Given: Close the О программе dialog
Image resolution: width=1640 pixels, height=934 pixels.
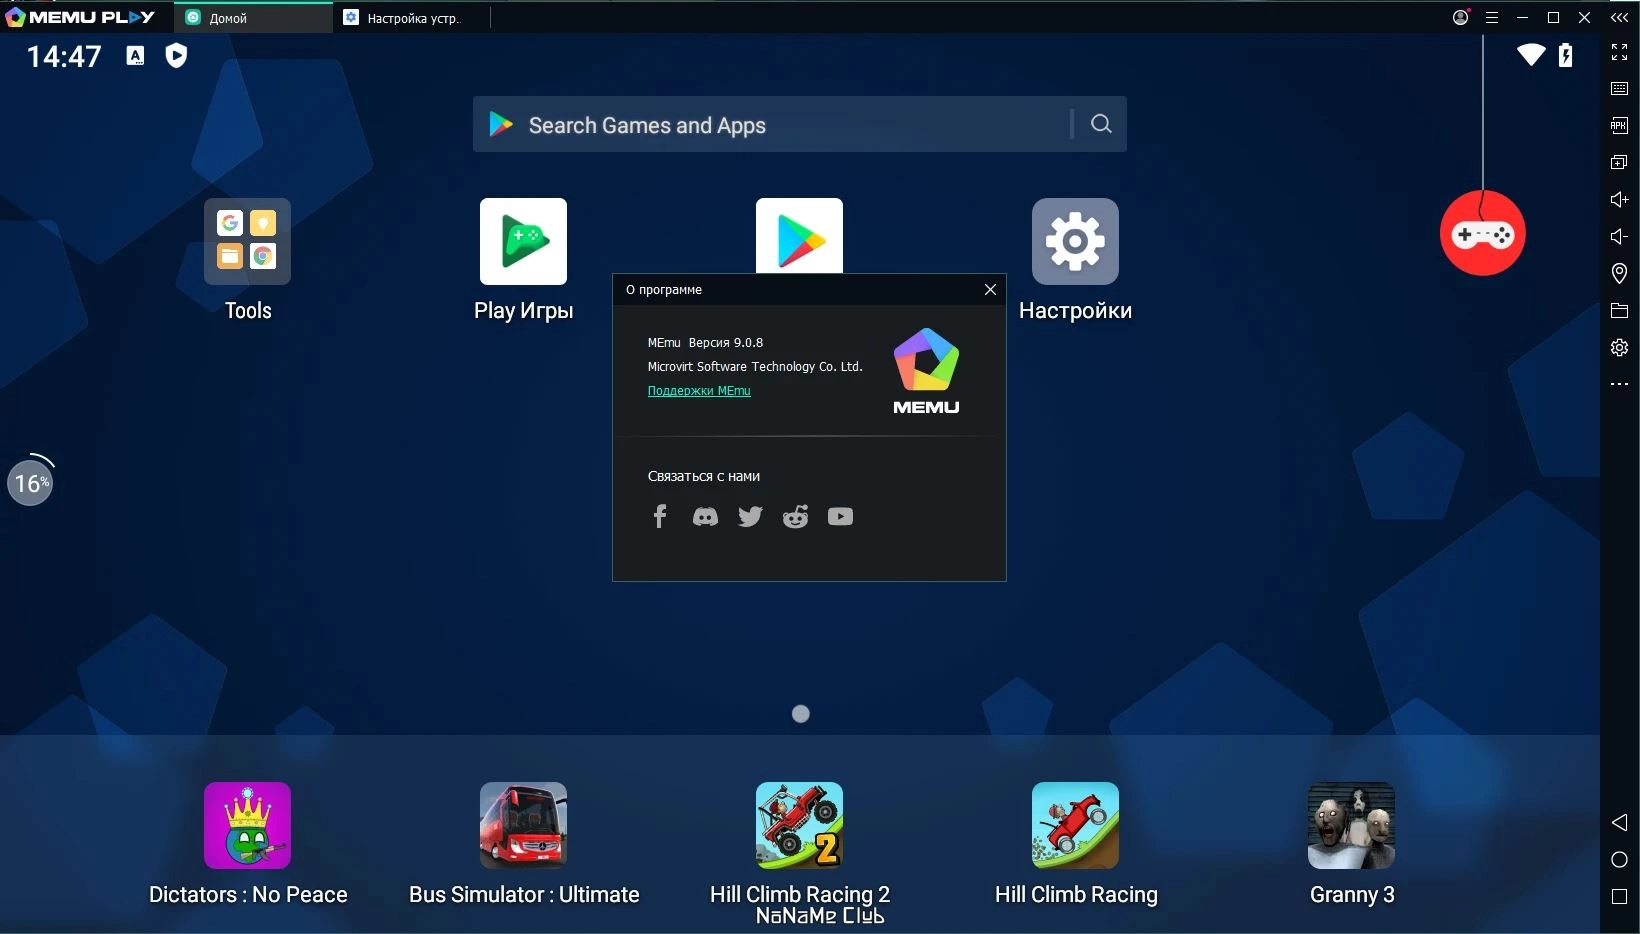Looking at the screenshot, I should [x=990, y=290].
